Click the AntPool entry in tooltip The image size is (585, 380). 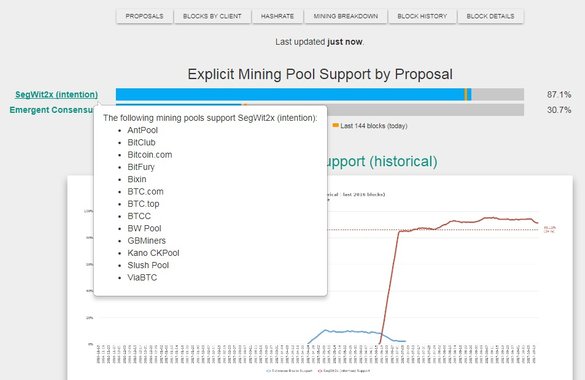(x=143, y=130)
